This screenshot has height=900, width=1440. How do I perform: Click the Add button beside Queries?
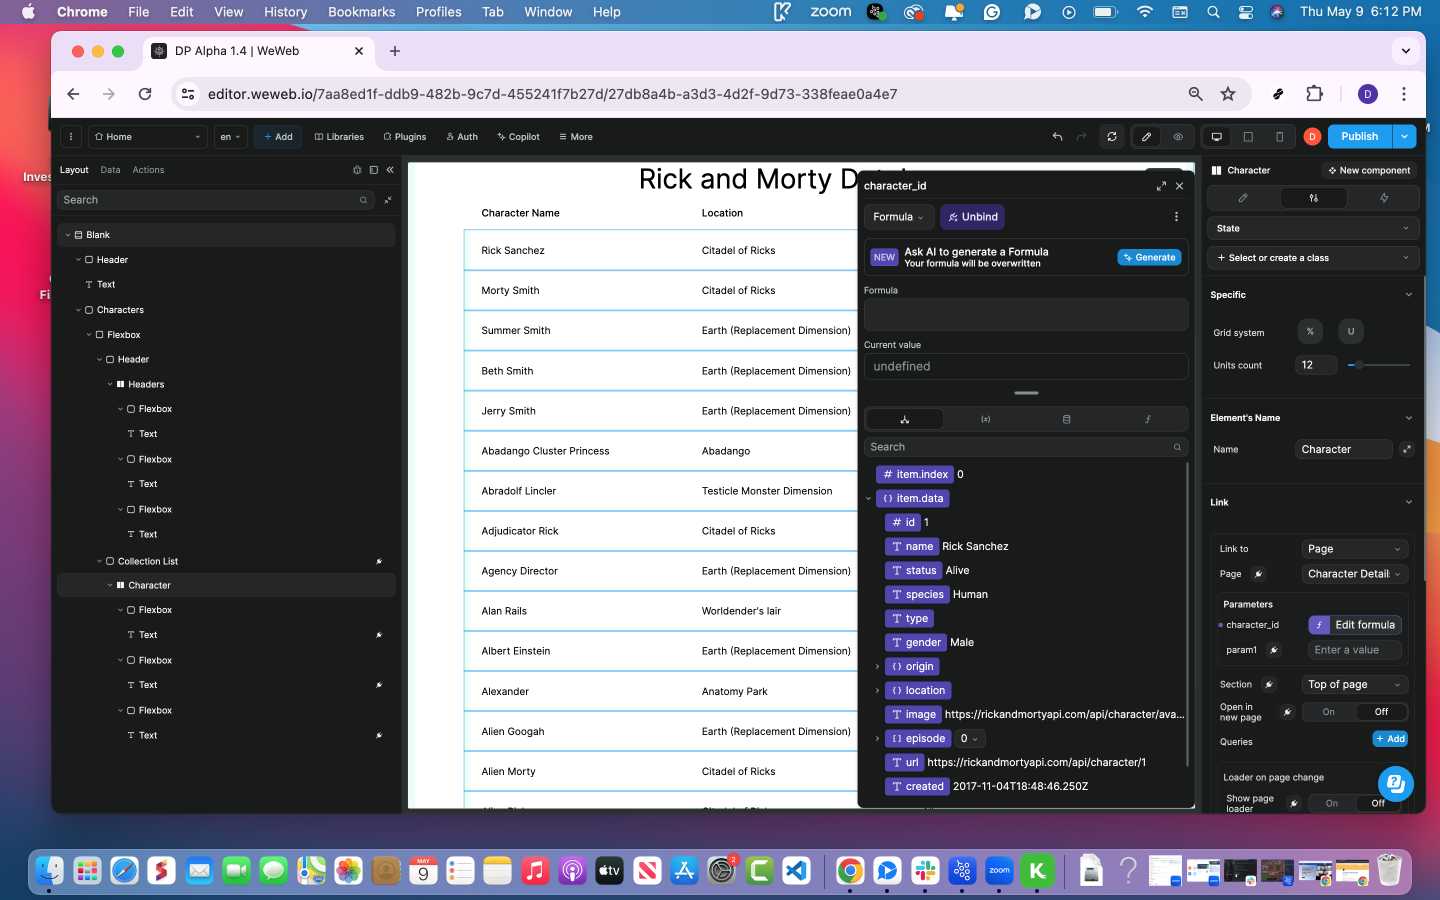pyautogui.click(x=1390, y=739)
